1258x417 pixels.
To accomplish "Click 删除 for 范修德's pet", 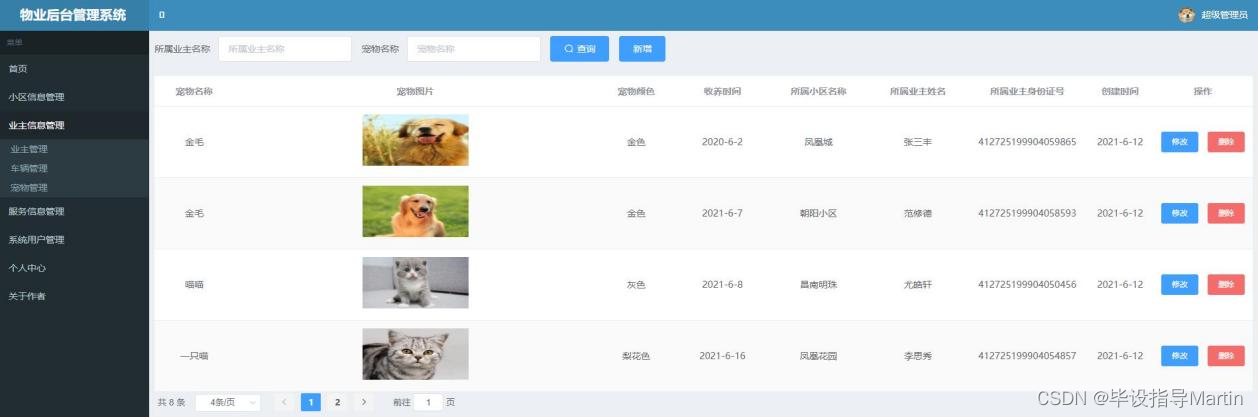I will (1226, 213).
